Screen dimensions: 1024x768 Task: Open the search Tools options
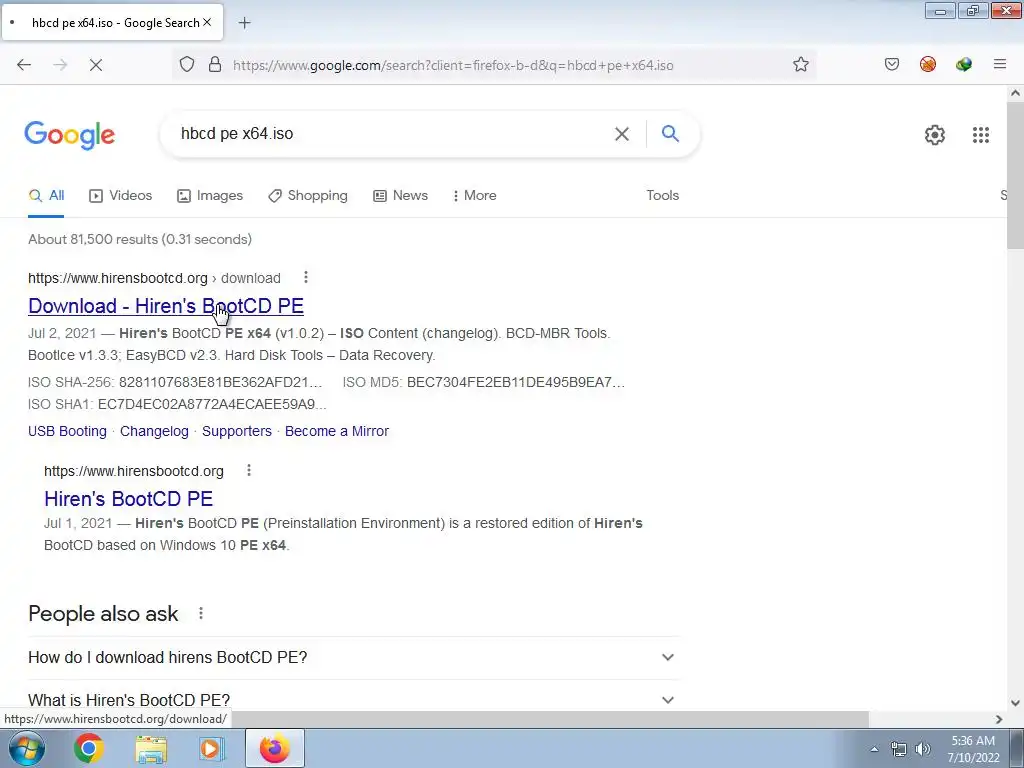pos(662,195)
